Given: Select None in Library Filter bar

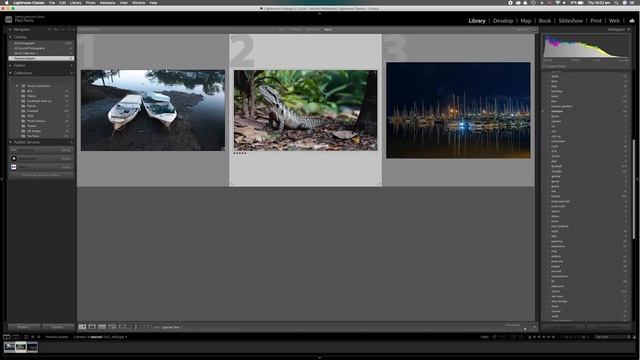Looking at the screenshot, I should (328, 29).
